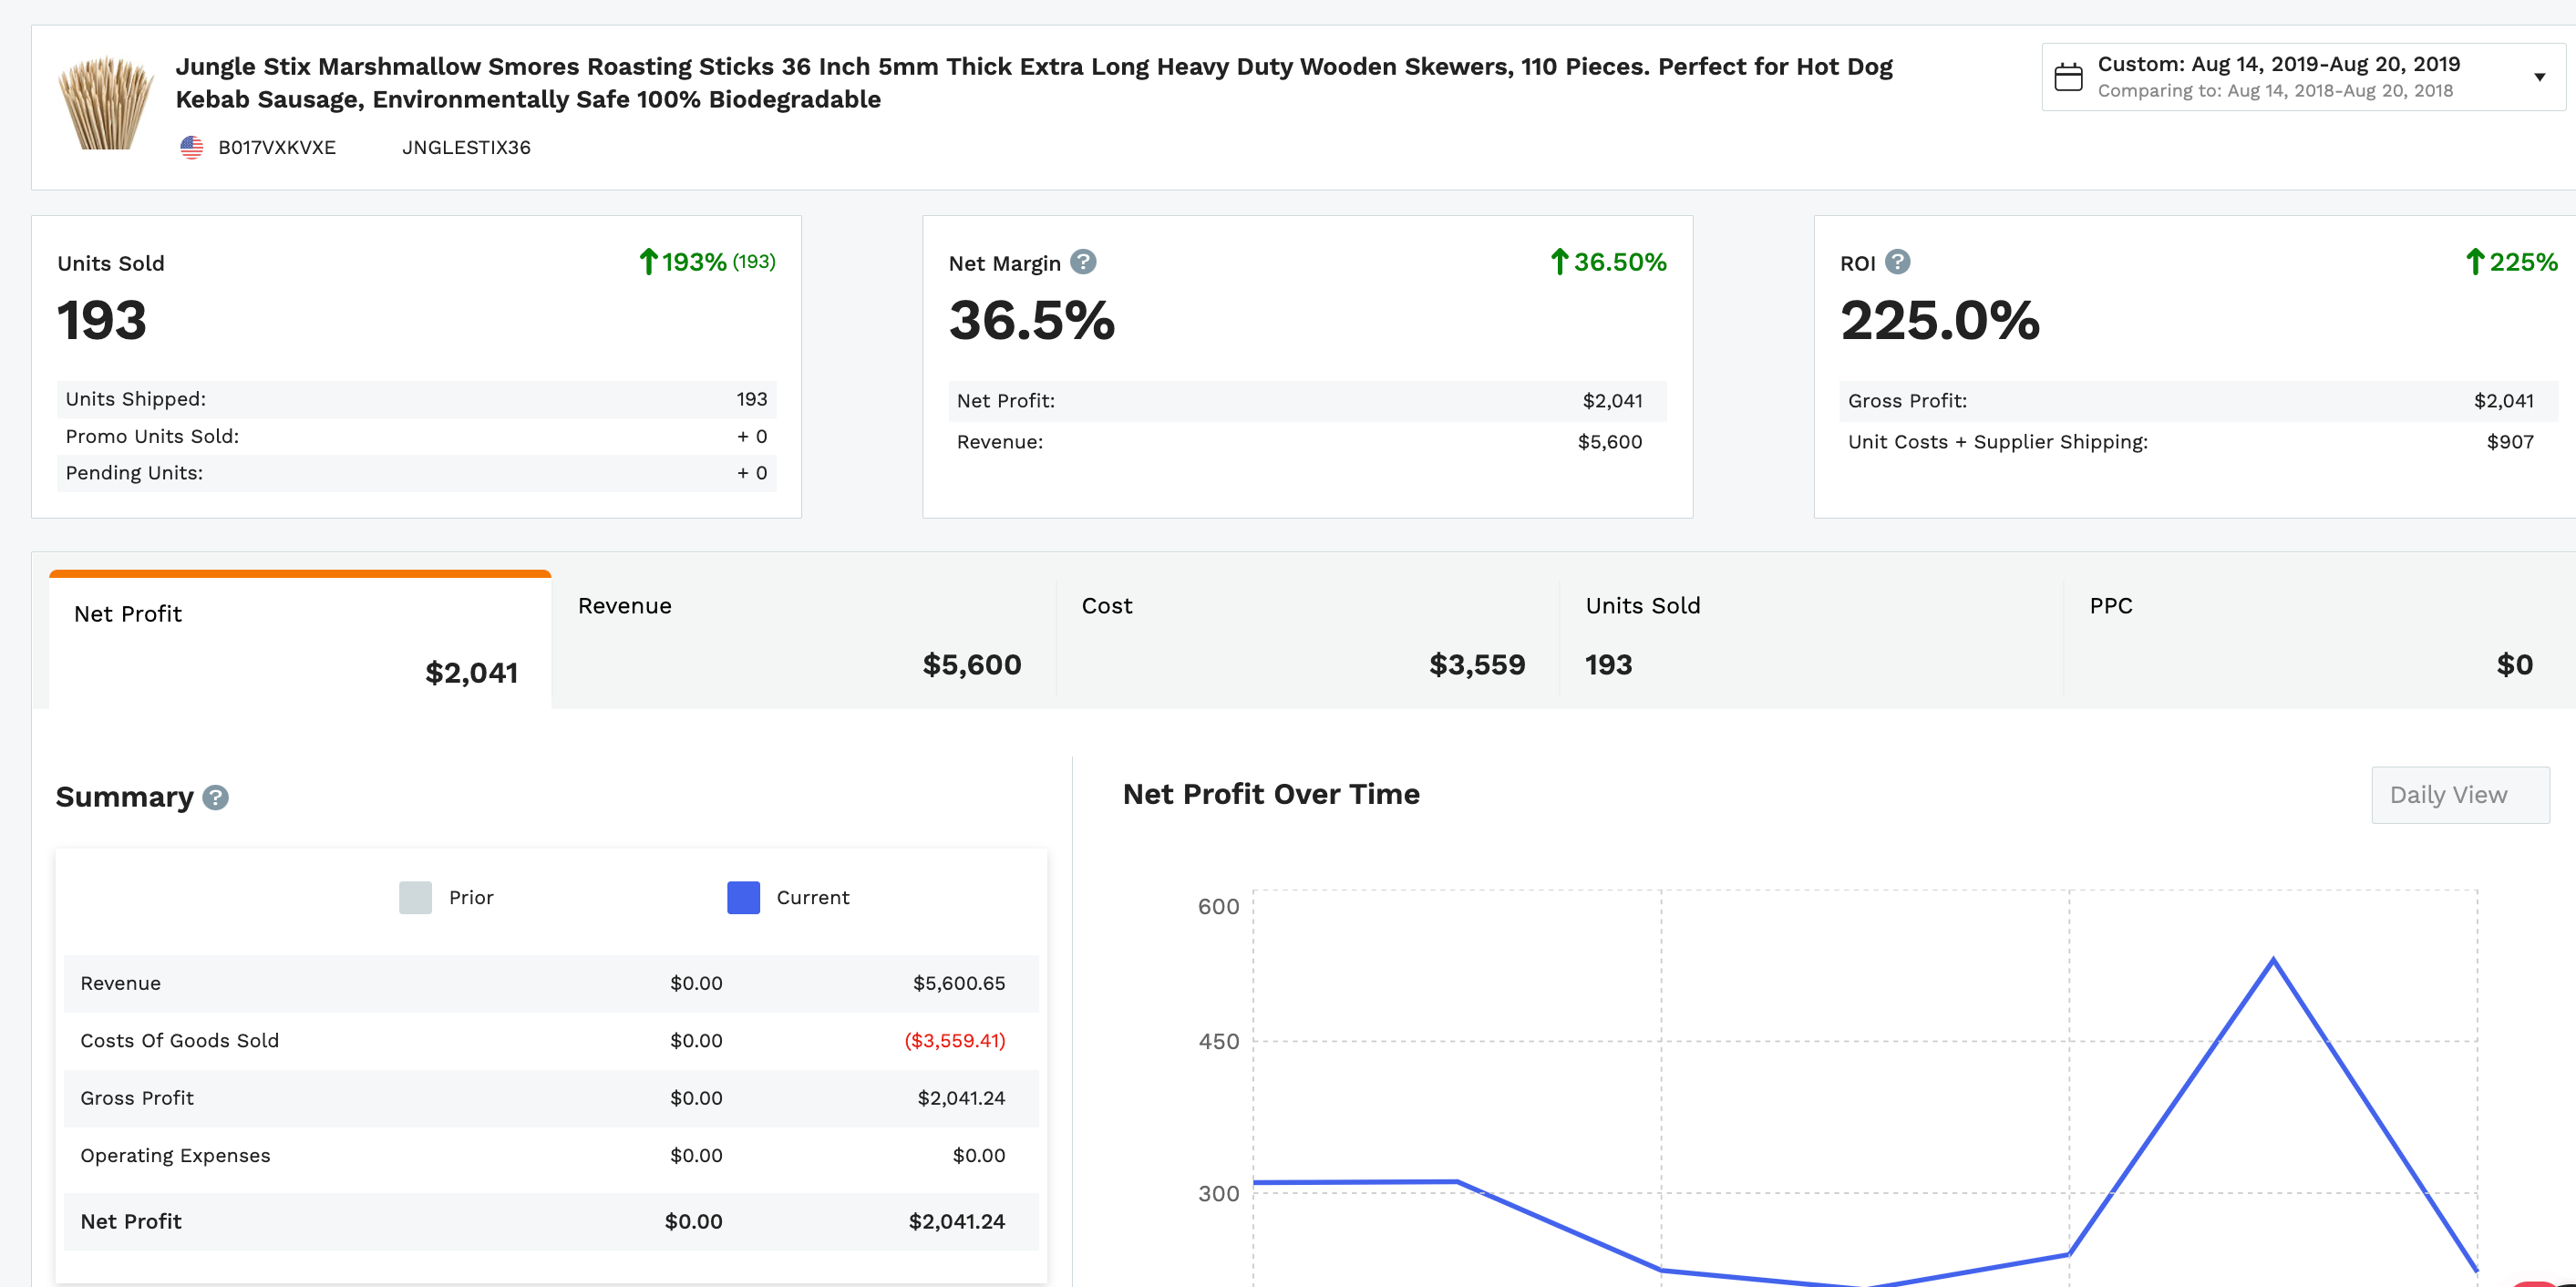Click the ROI help question icon
Screen dimensions: 2576x1287
point(1897,262)
